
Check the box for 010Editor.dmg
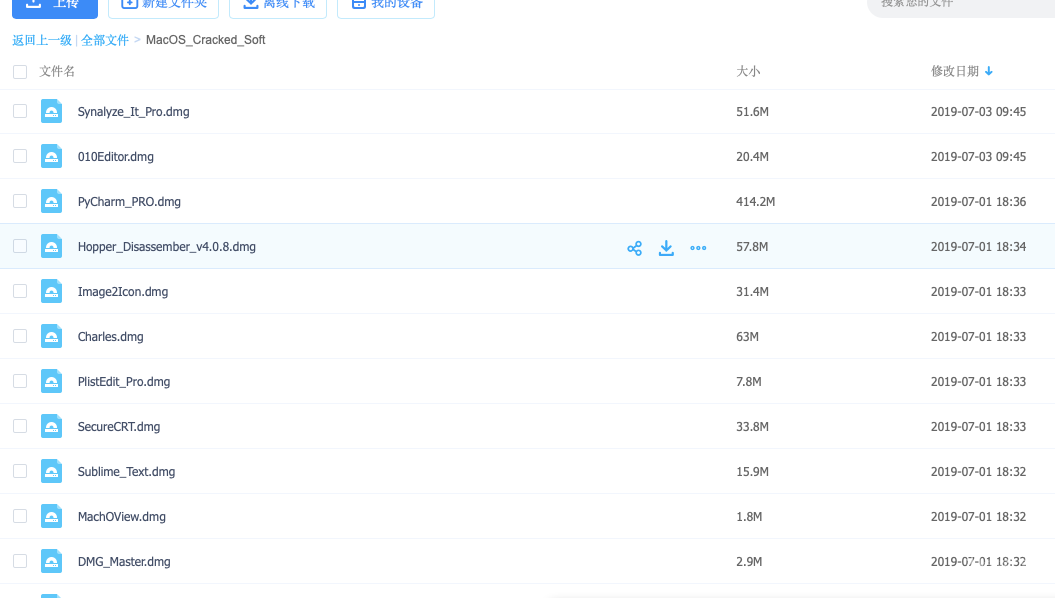point(20,156)
